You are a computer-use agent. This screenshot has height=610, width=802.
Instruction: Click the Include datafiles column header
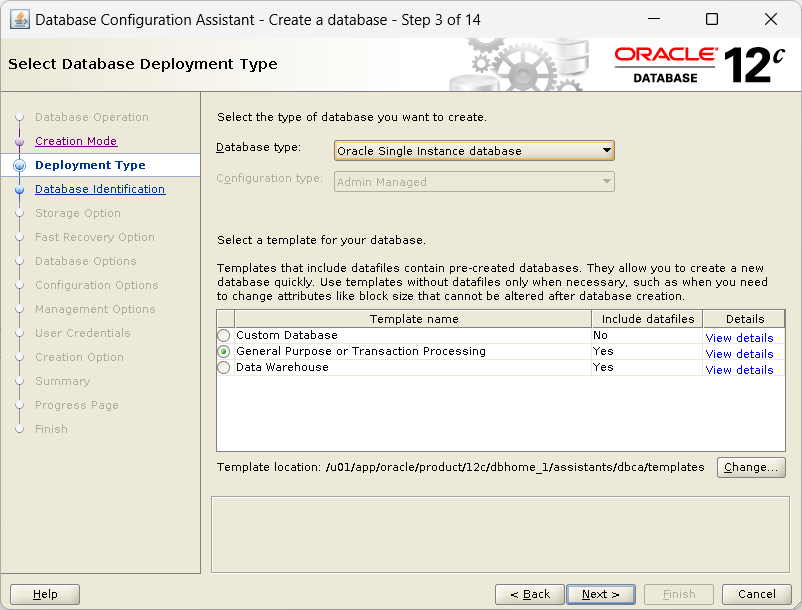[x=648, y=319]
